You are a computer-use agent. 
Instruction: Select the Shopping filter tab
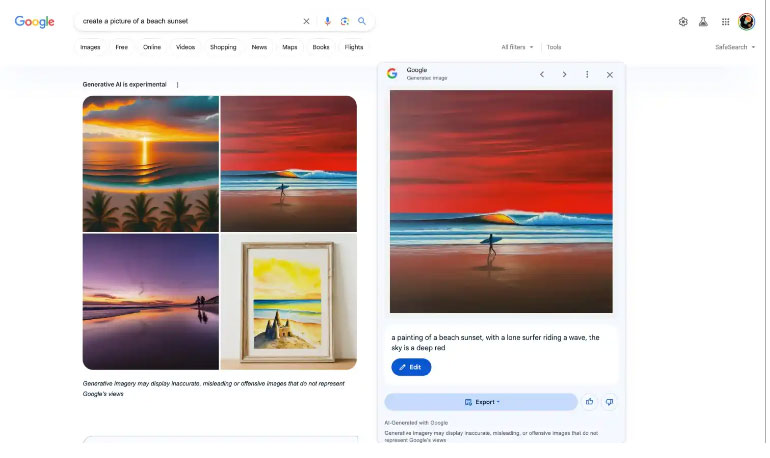(x=223, y=47)
